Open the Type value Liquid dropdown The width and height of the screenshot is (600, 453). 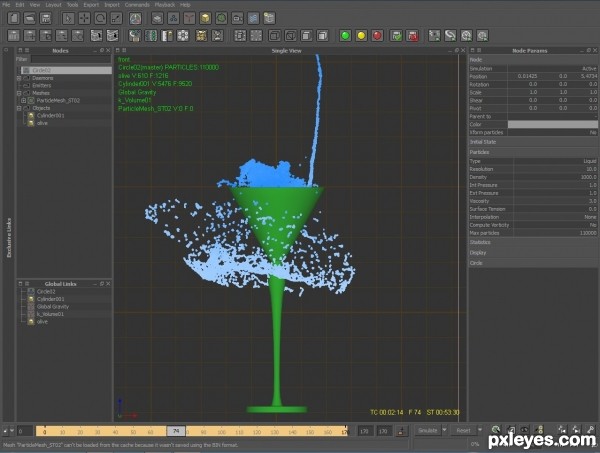556,161
